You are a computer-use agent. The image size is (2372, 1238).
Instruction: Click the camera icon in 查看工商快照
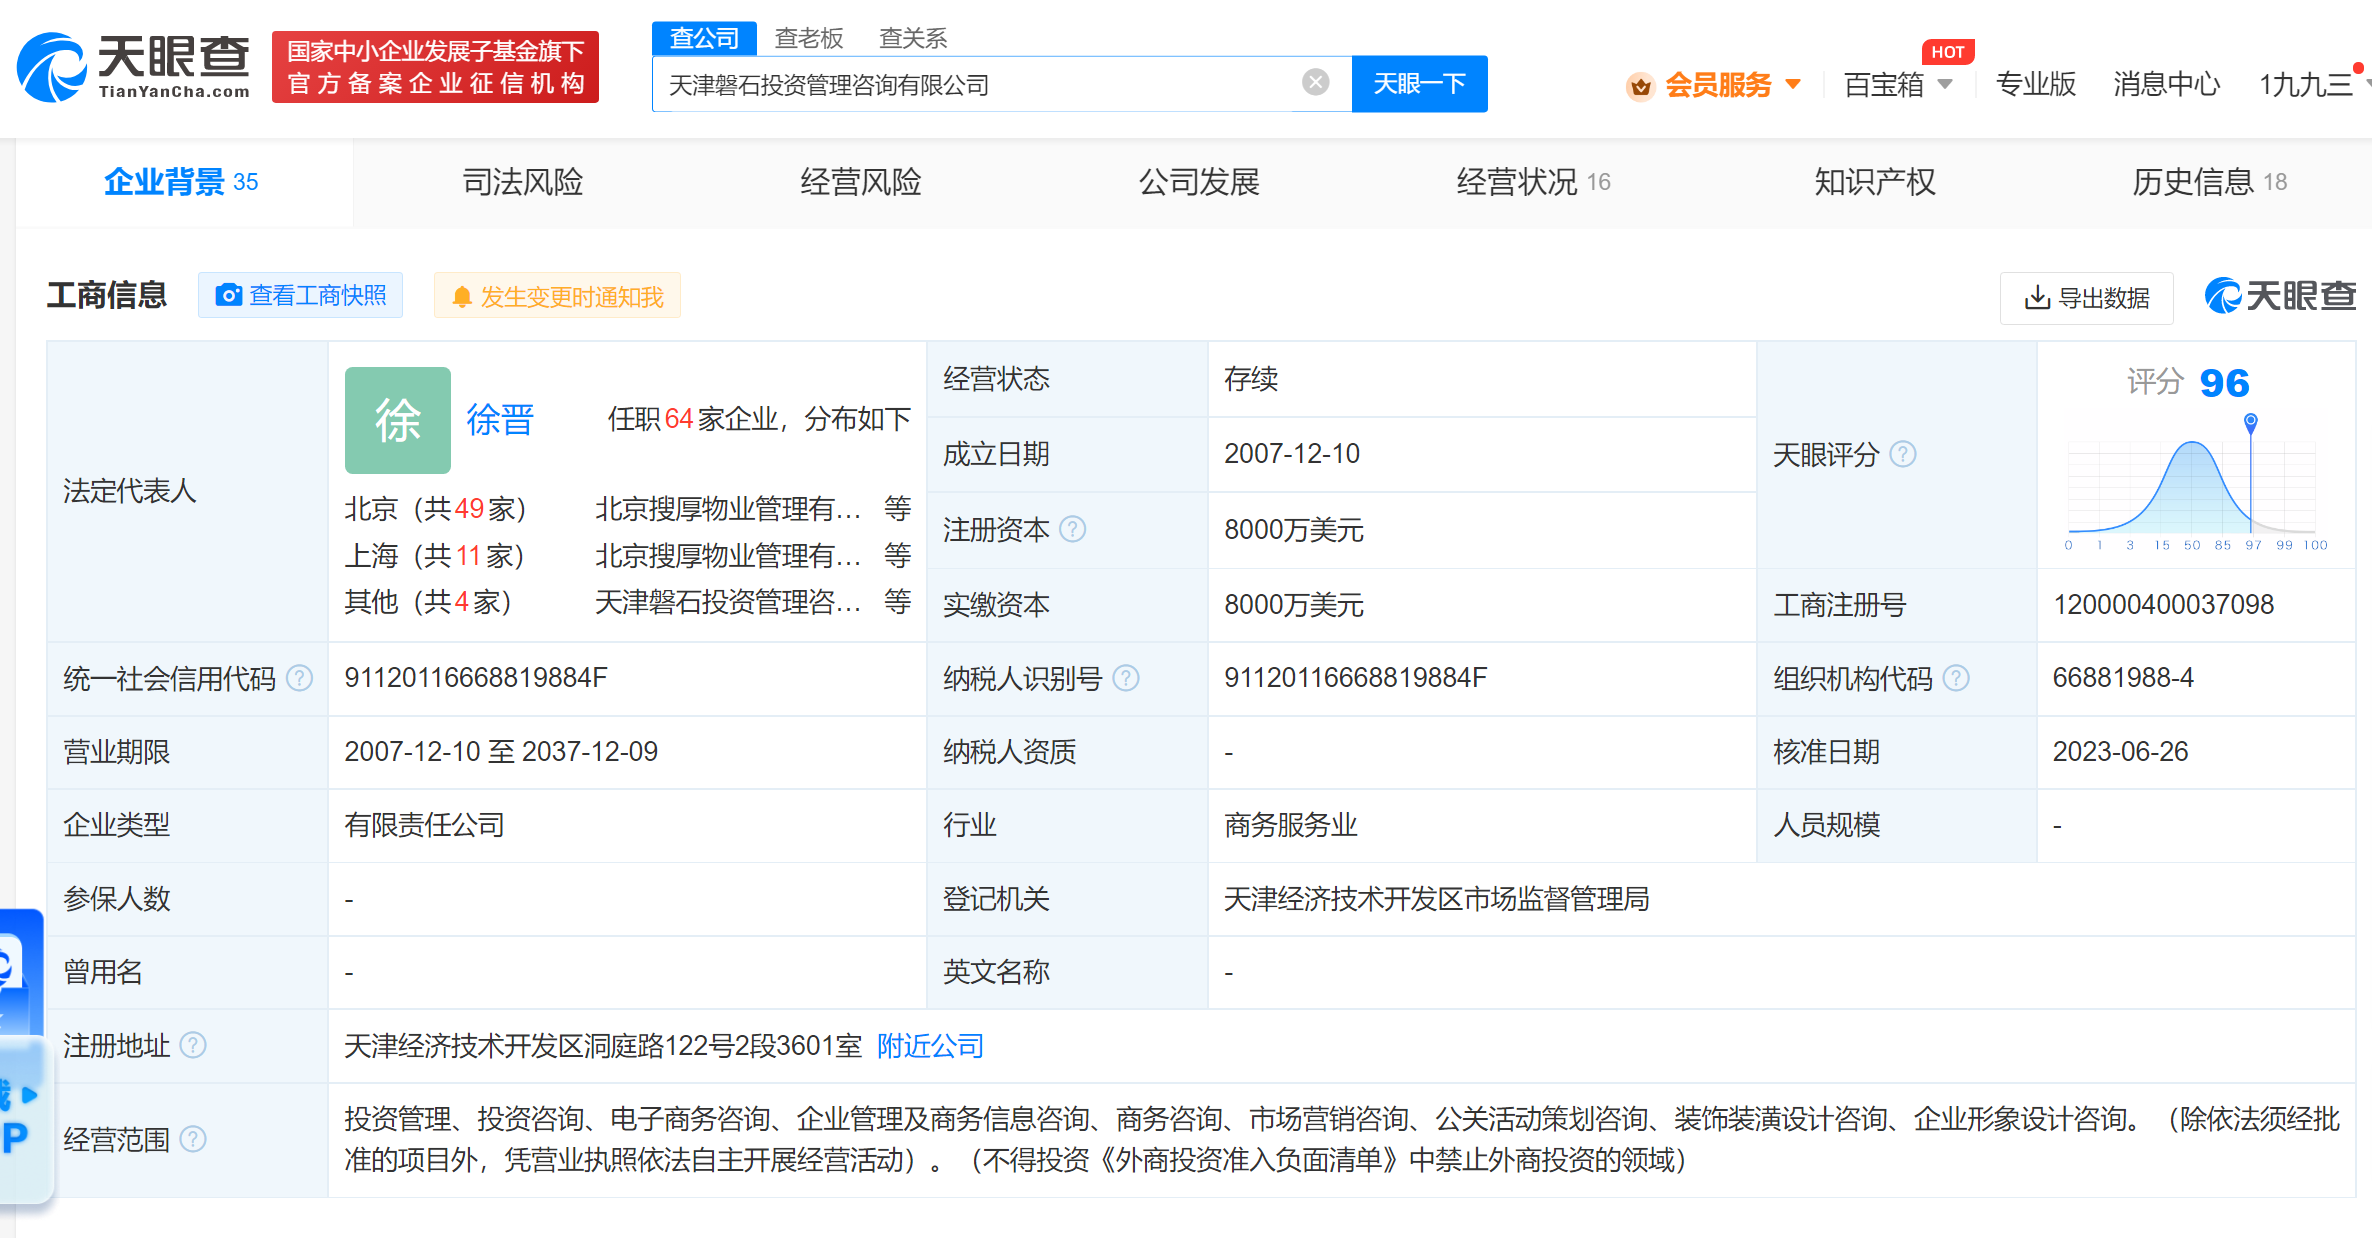click(229, 295)
